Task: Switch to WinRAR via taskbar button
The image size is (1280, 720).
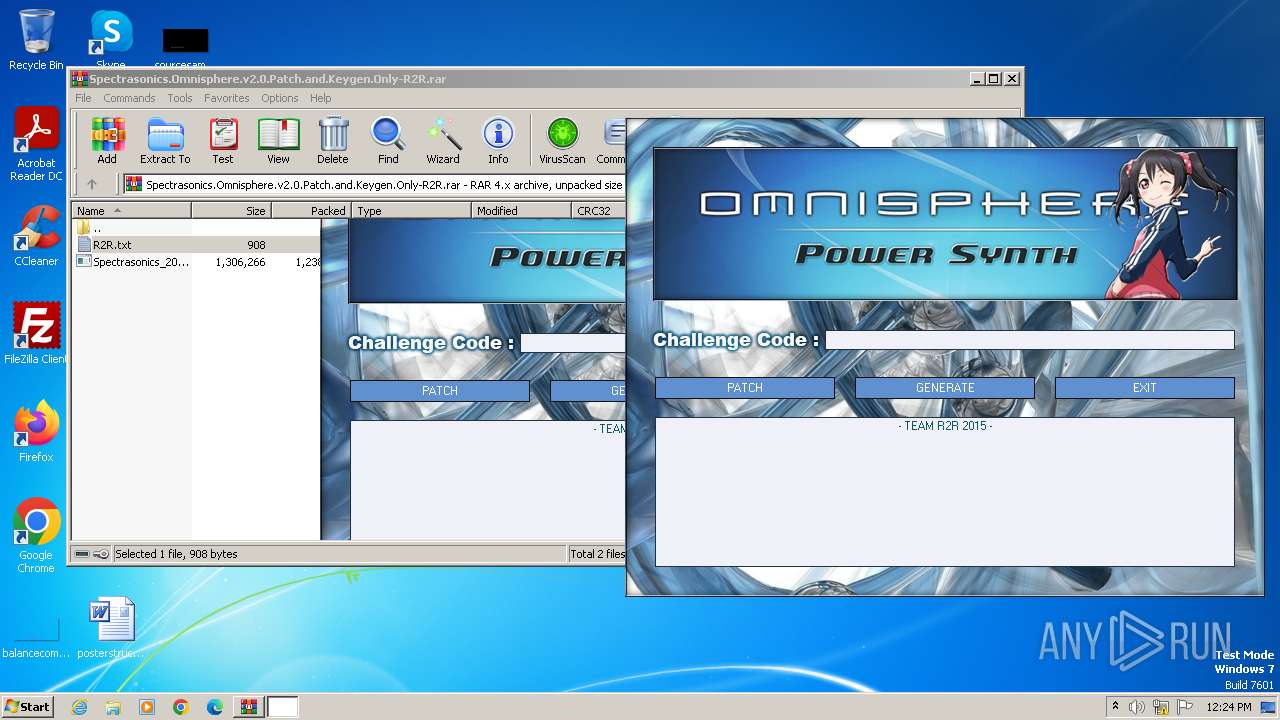Action: (249, 707)
